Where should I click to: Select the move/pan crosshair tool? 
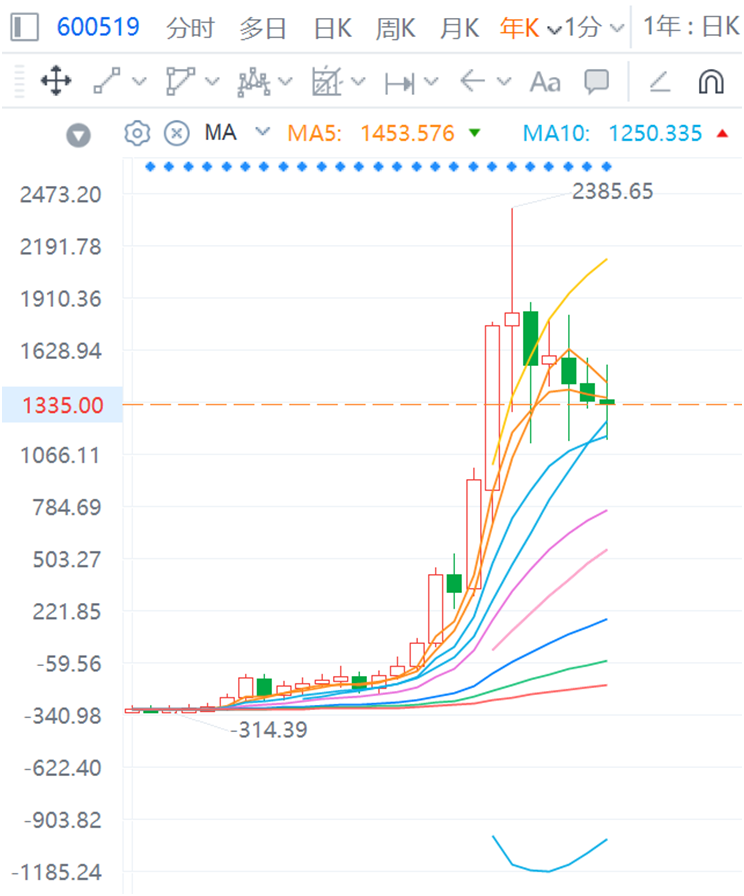coord(56,82)
